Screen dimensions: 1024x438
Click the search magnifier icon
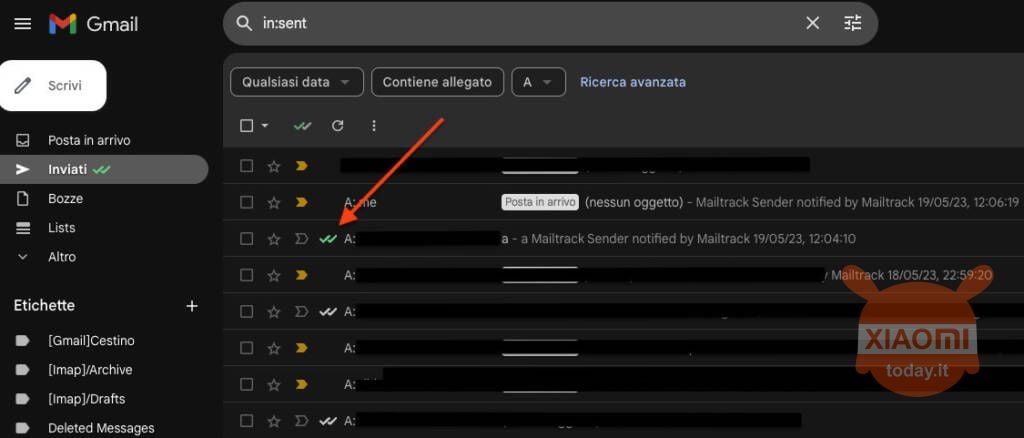click(x=244, y=23)
